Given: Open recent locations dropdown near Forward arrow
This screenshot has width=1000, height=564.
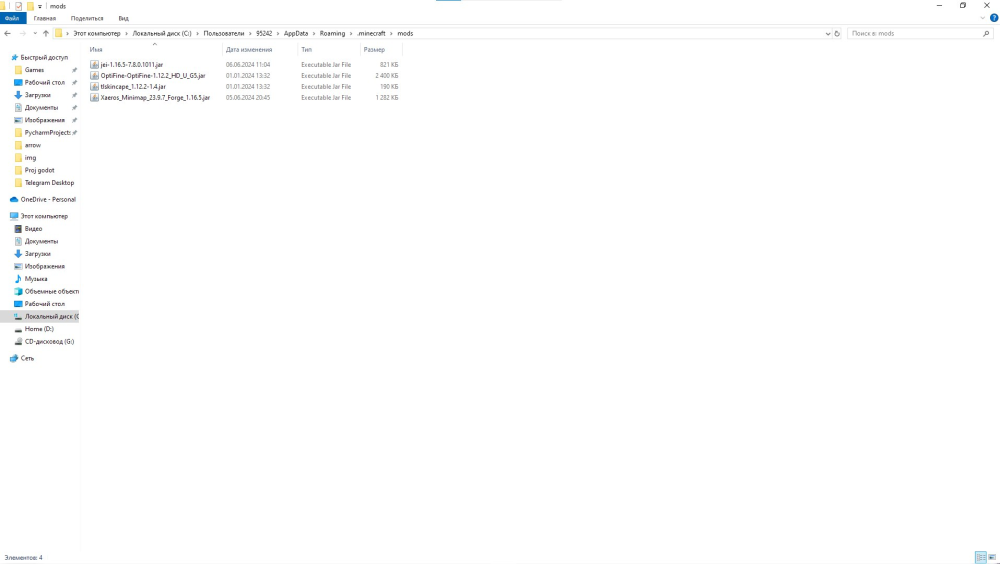Looking at the screenshot, I should pyautogui.click(x=34, y=33).
